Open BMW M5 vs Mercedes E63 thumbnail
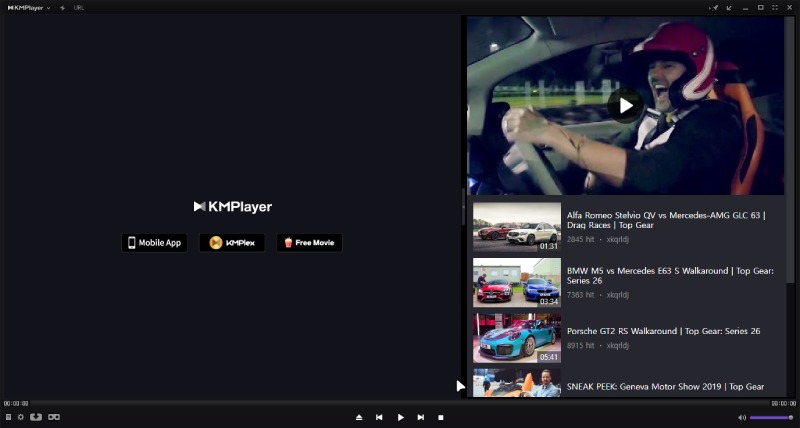800x428 pixels. click(516, 283)
